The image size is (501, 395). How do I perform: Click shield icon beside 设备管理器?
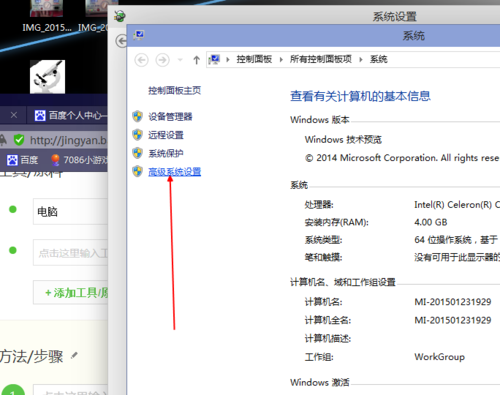point(137,116)
